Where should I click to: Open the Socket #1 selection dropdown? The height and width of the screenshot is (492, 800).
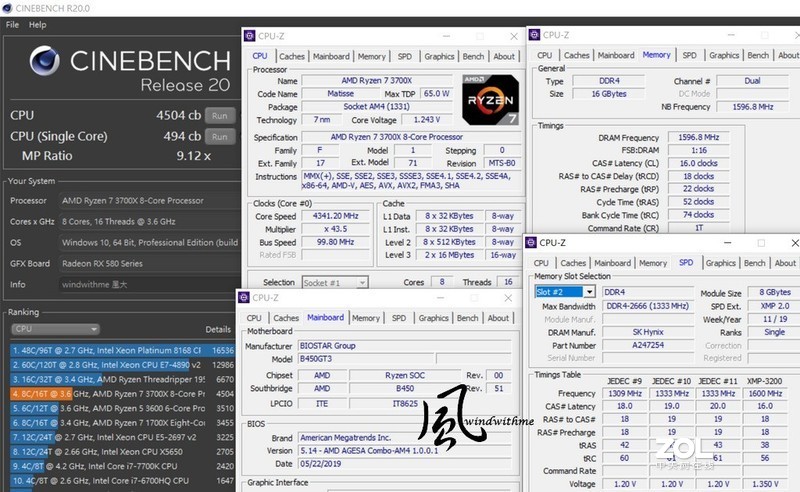[335, 282]
